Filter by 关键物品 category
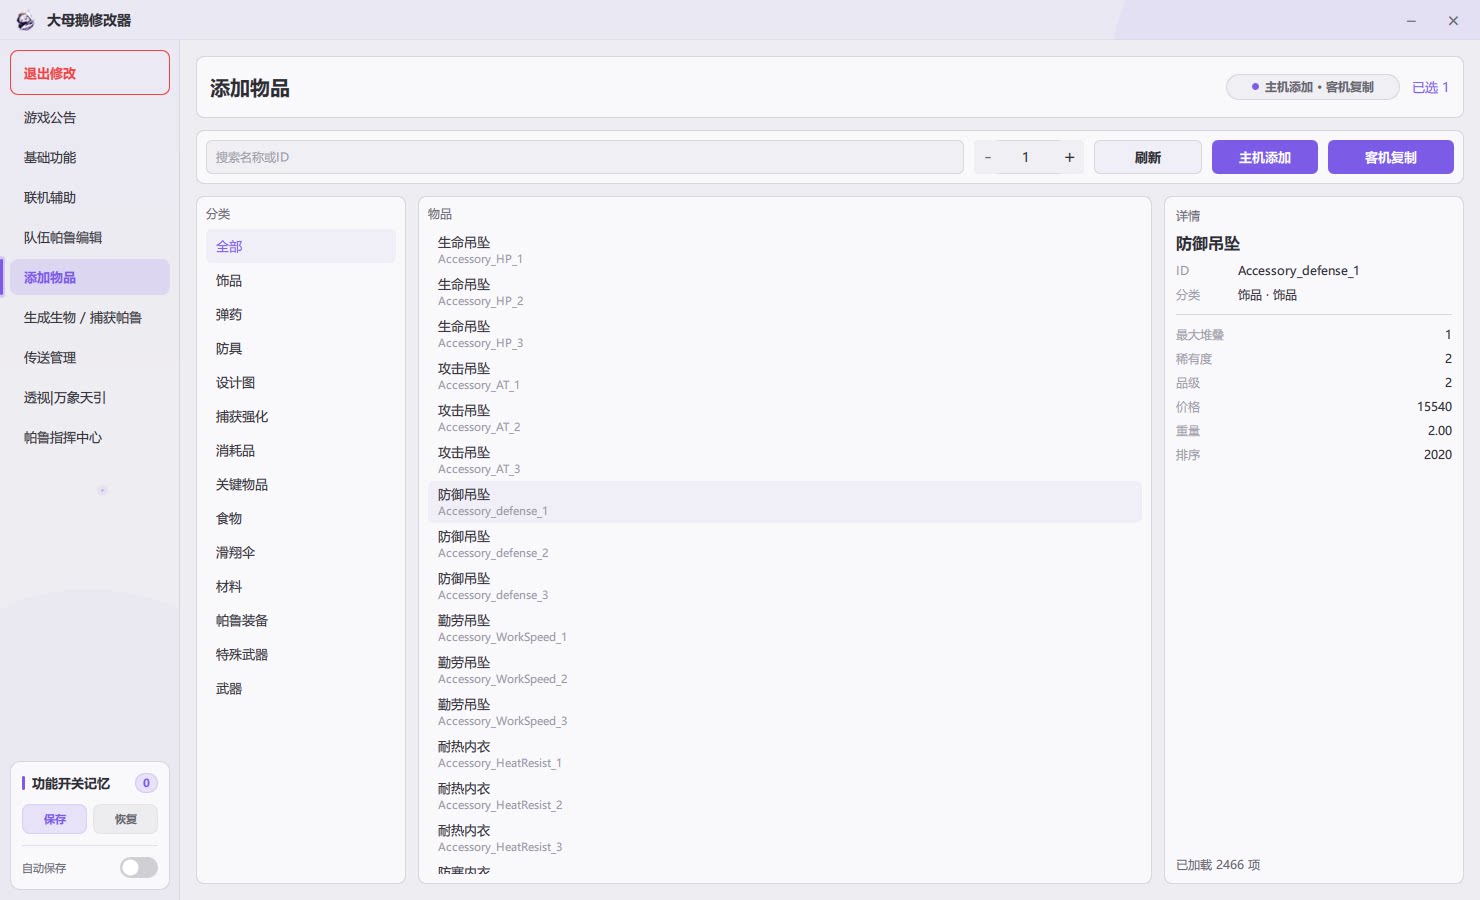Viewport: 1480px width, 900px height. (301, 484)
